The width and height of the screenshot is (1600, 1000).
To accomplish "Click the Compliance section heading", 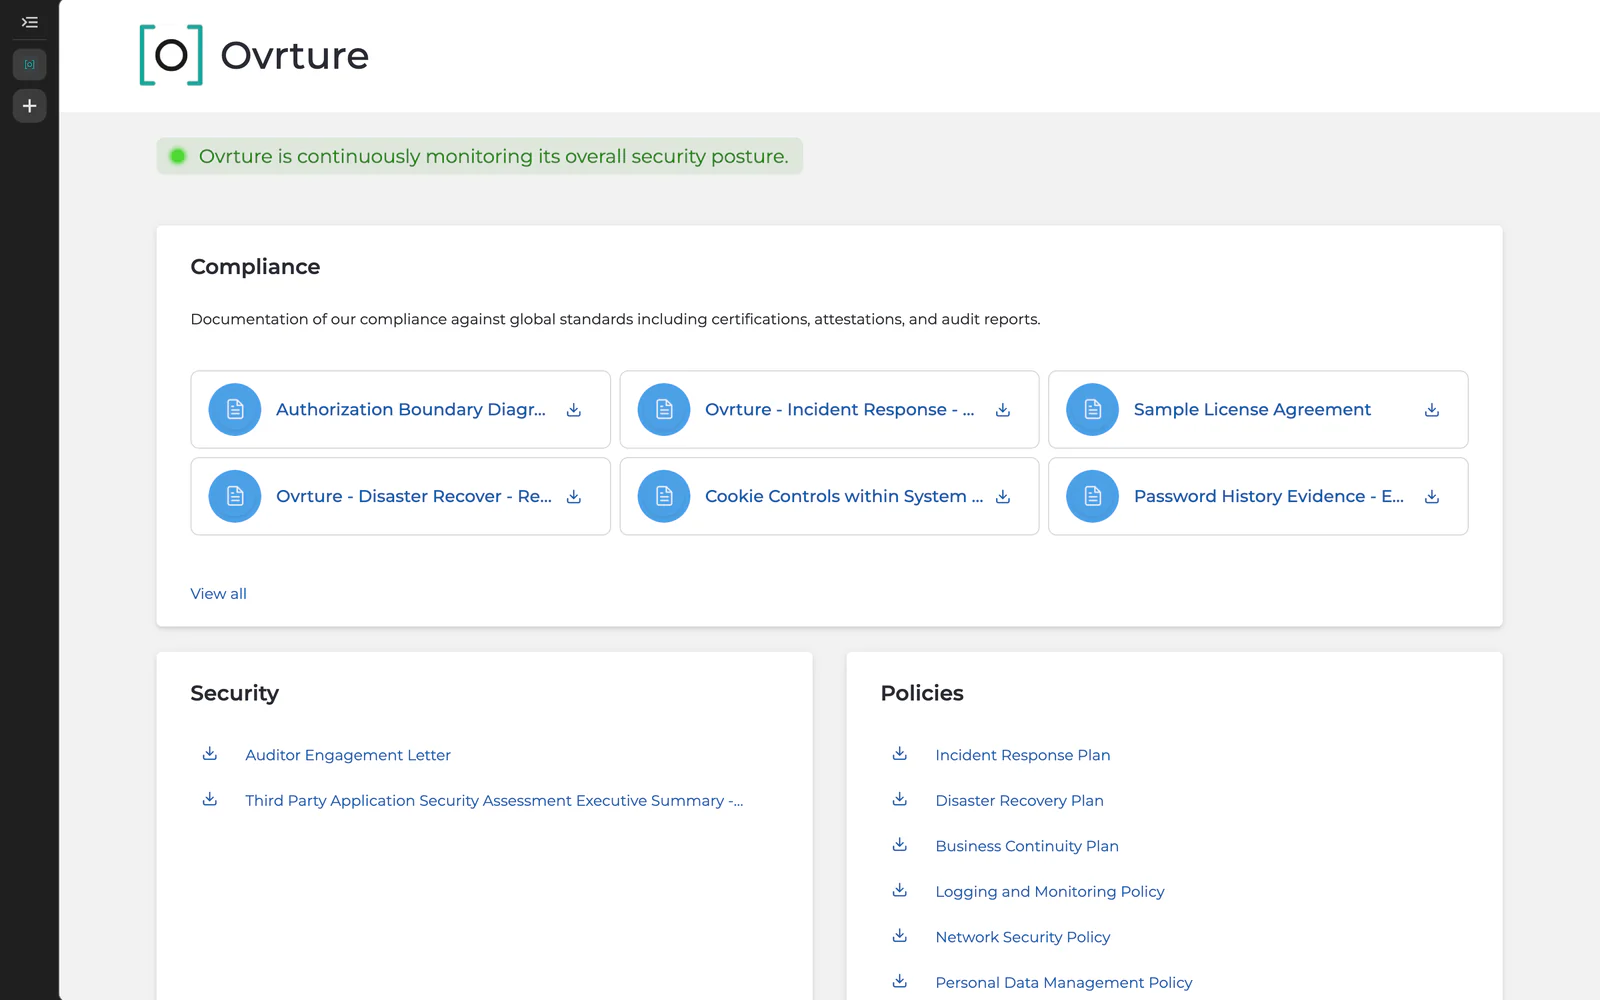I will click(255, 267).
